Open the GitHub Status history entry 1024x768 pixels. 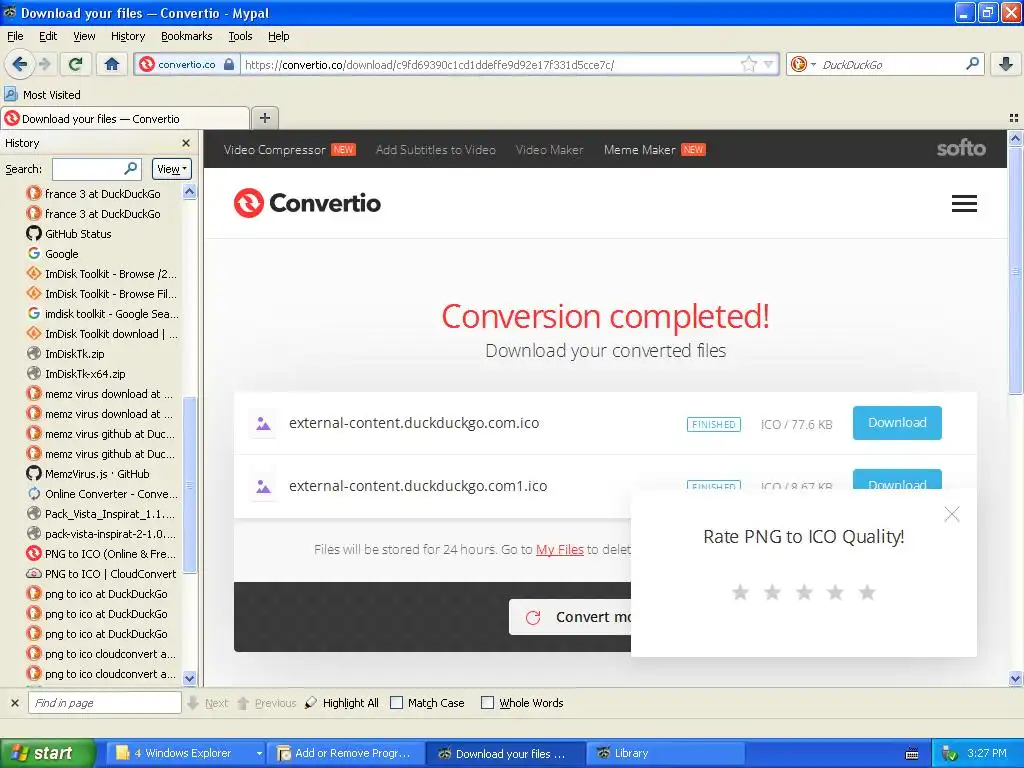78,234
